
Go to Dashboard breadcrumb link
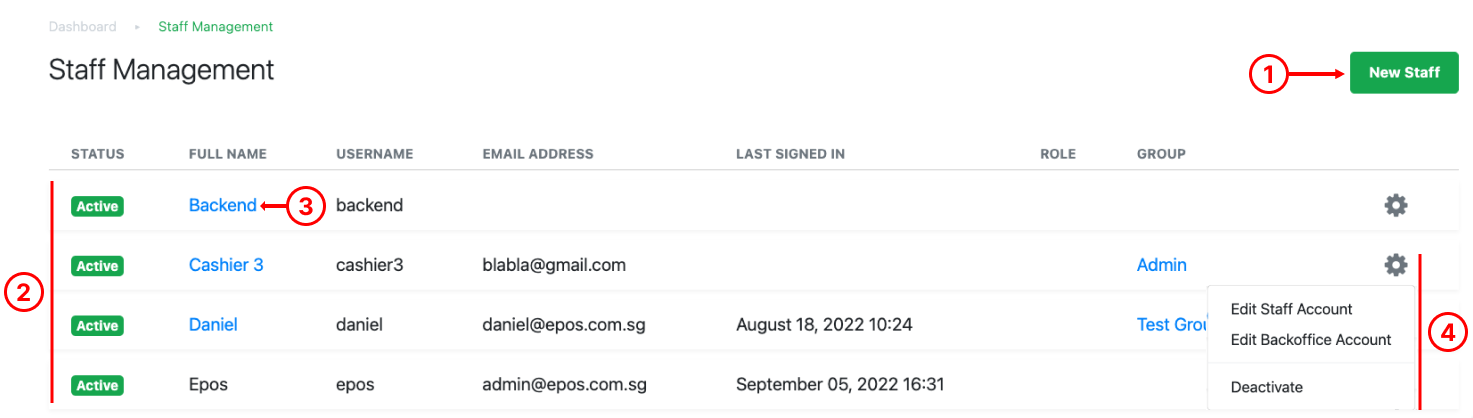pos(83,27)
